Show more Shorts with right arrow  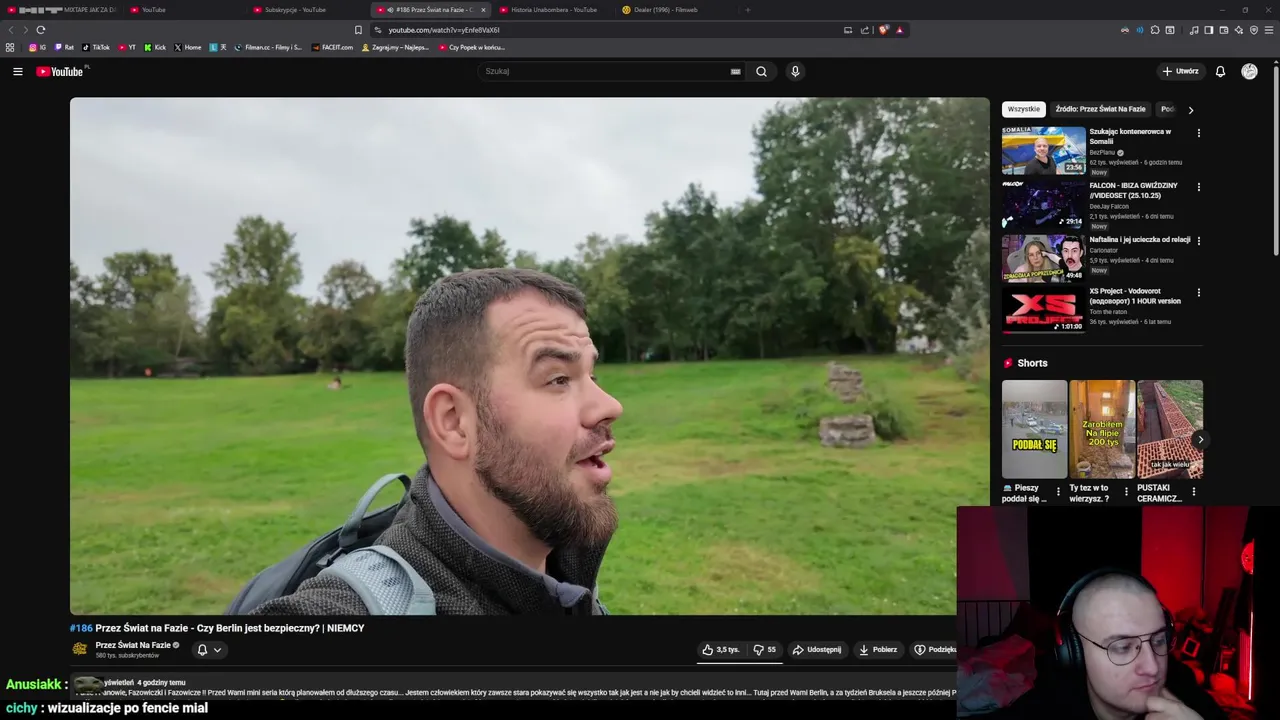coord(1200,439)
